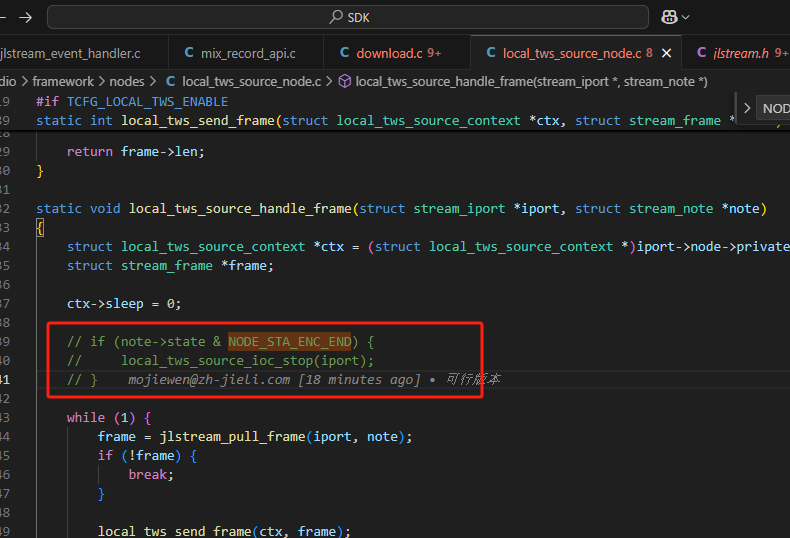Screen dimensions: 790x538
Task: Click C icon in breadcrumb path
Action: pyautogui.click(x=171, y=81)
